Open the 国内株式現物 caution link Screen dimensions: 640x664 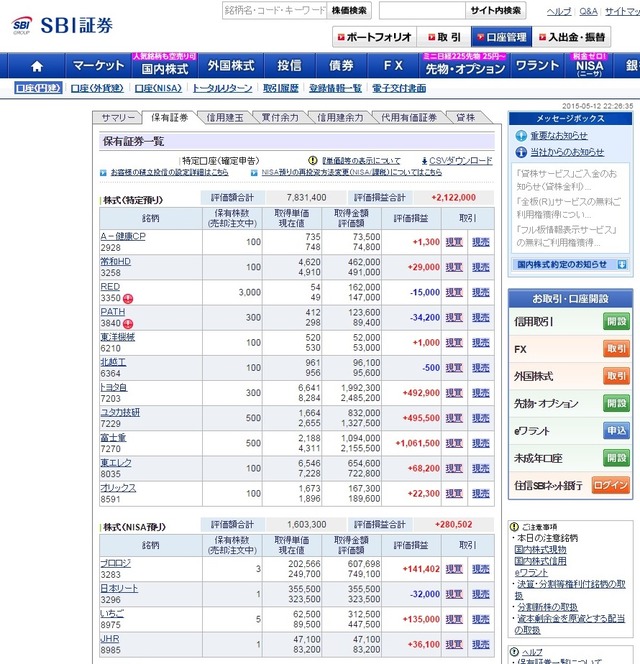(x=540, y=550)
